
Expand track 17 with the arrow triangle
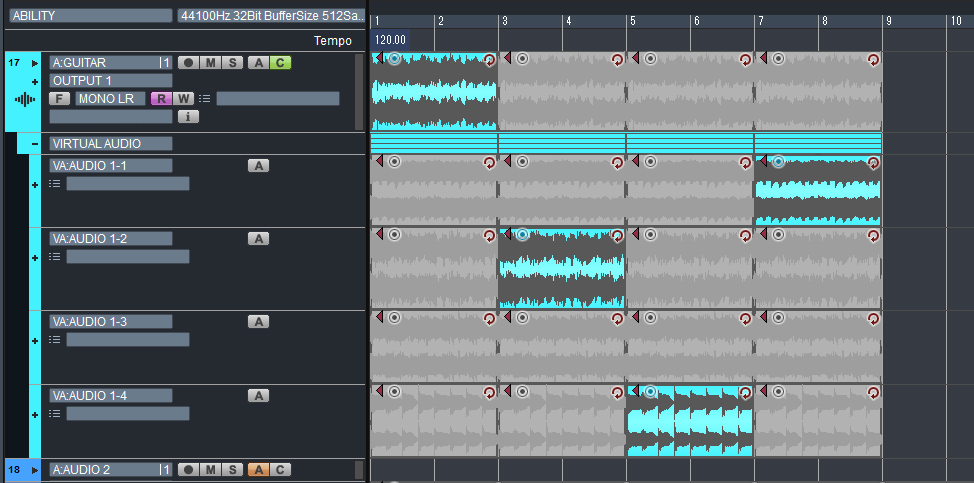click(x=35, y=63)
